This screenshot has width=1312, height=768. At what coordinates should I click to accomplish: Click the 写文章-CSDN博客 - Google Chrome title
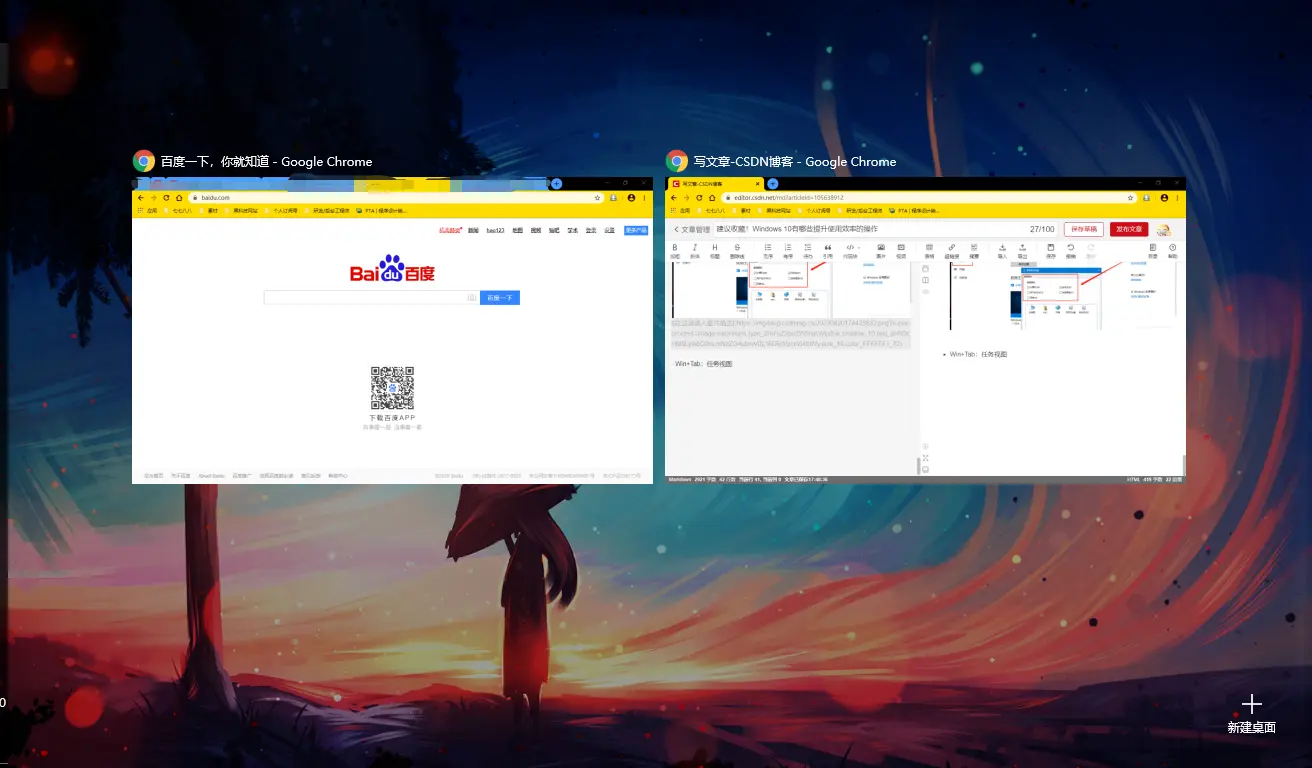click(x=795, y=161)
